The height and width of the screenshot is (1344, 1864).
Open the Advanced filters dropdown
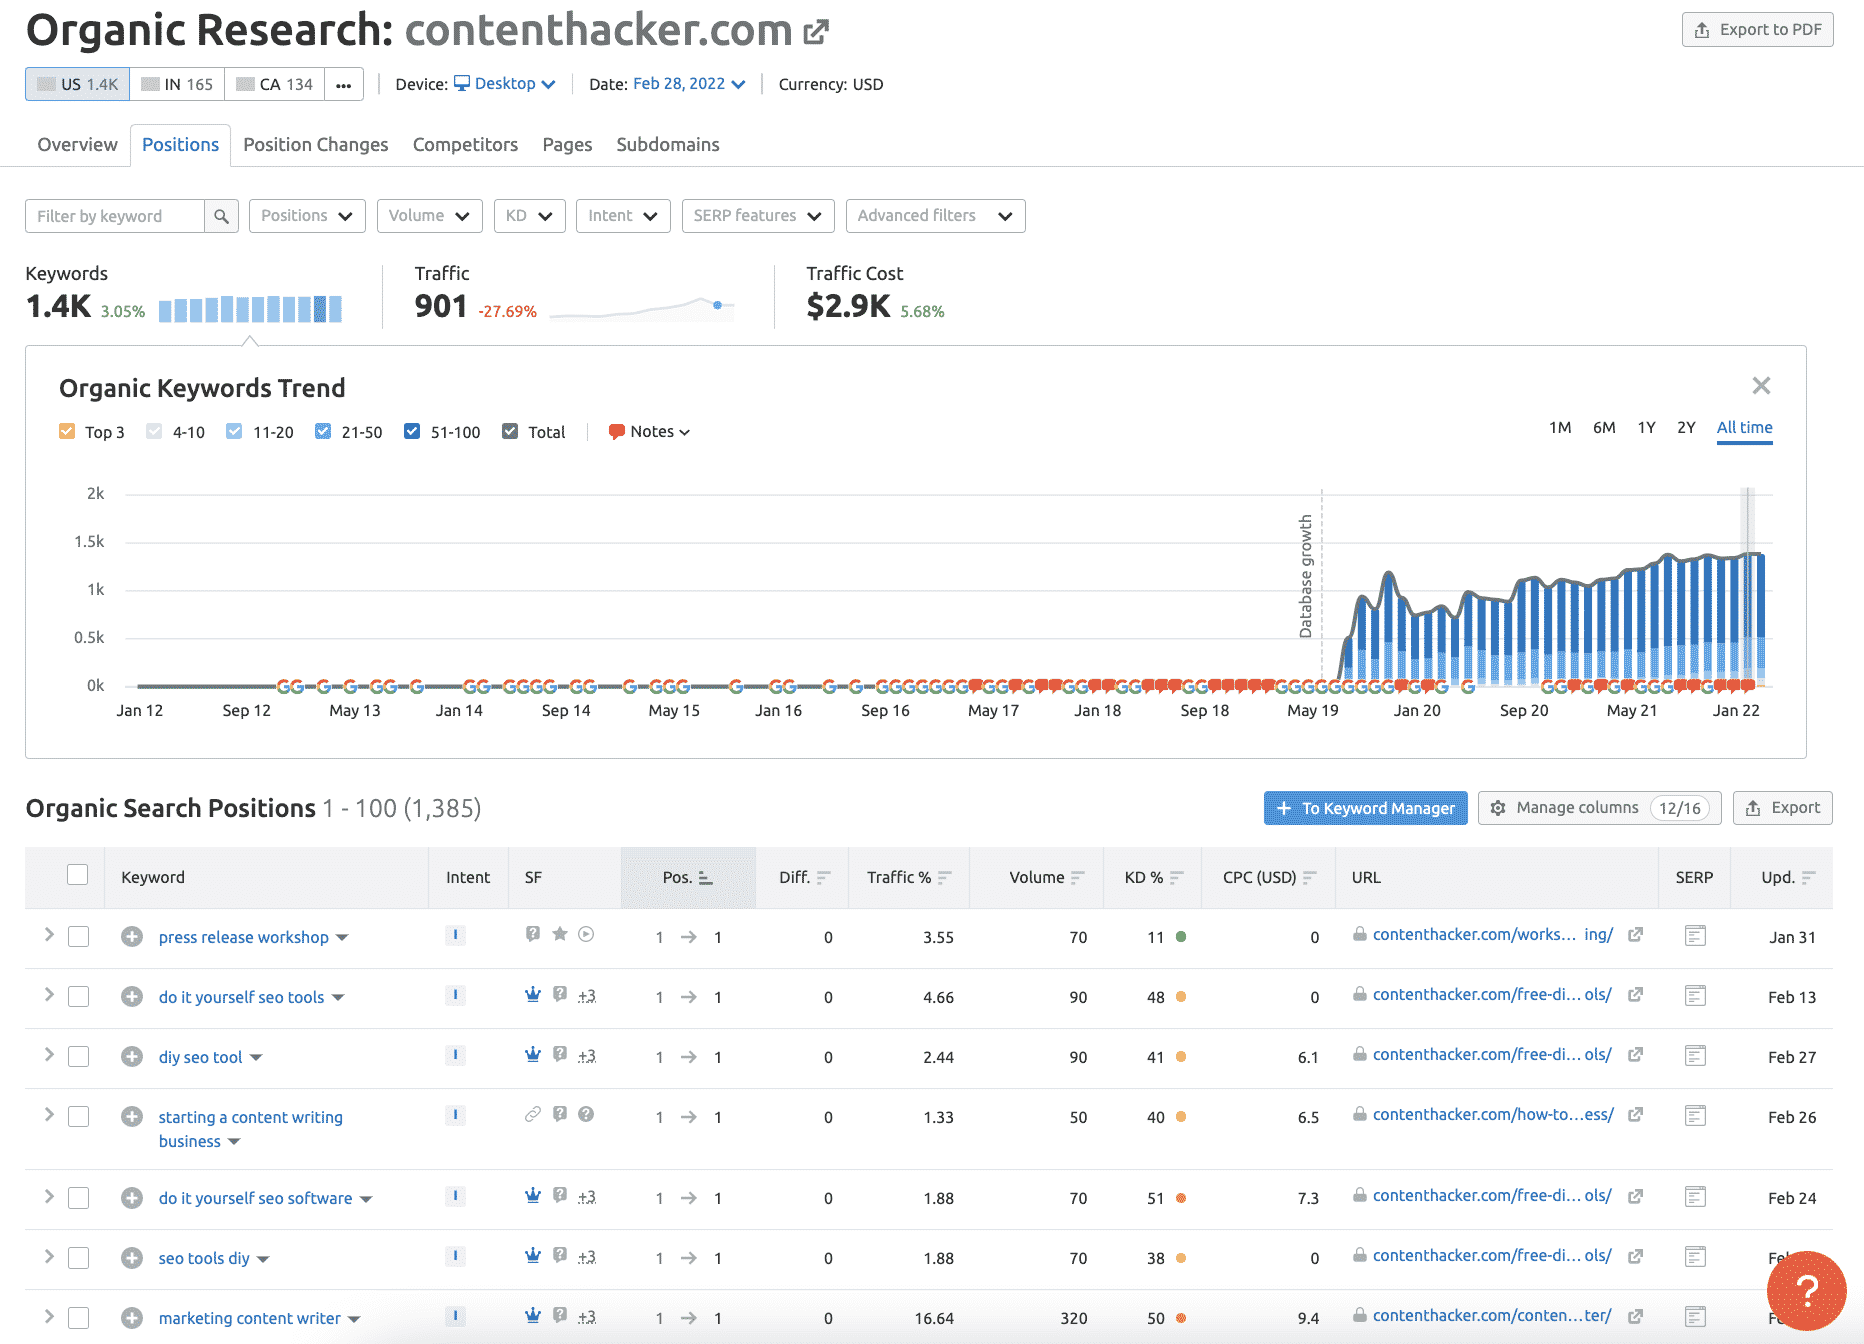point(935,216)
